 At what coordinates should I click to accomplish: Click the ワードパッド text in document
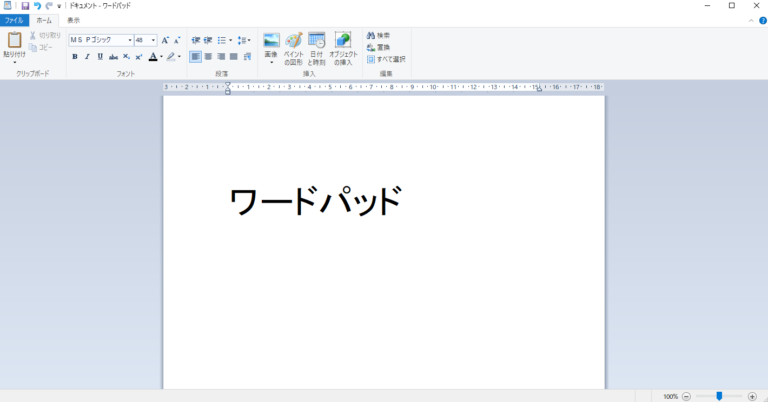316,201
